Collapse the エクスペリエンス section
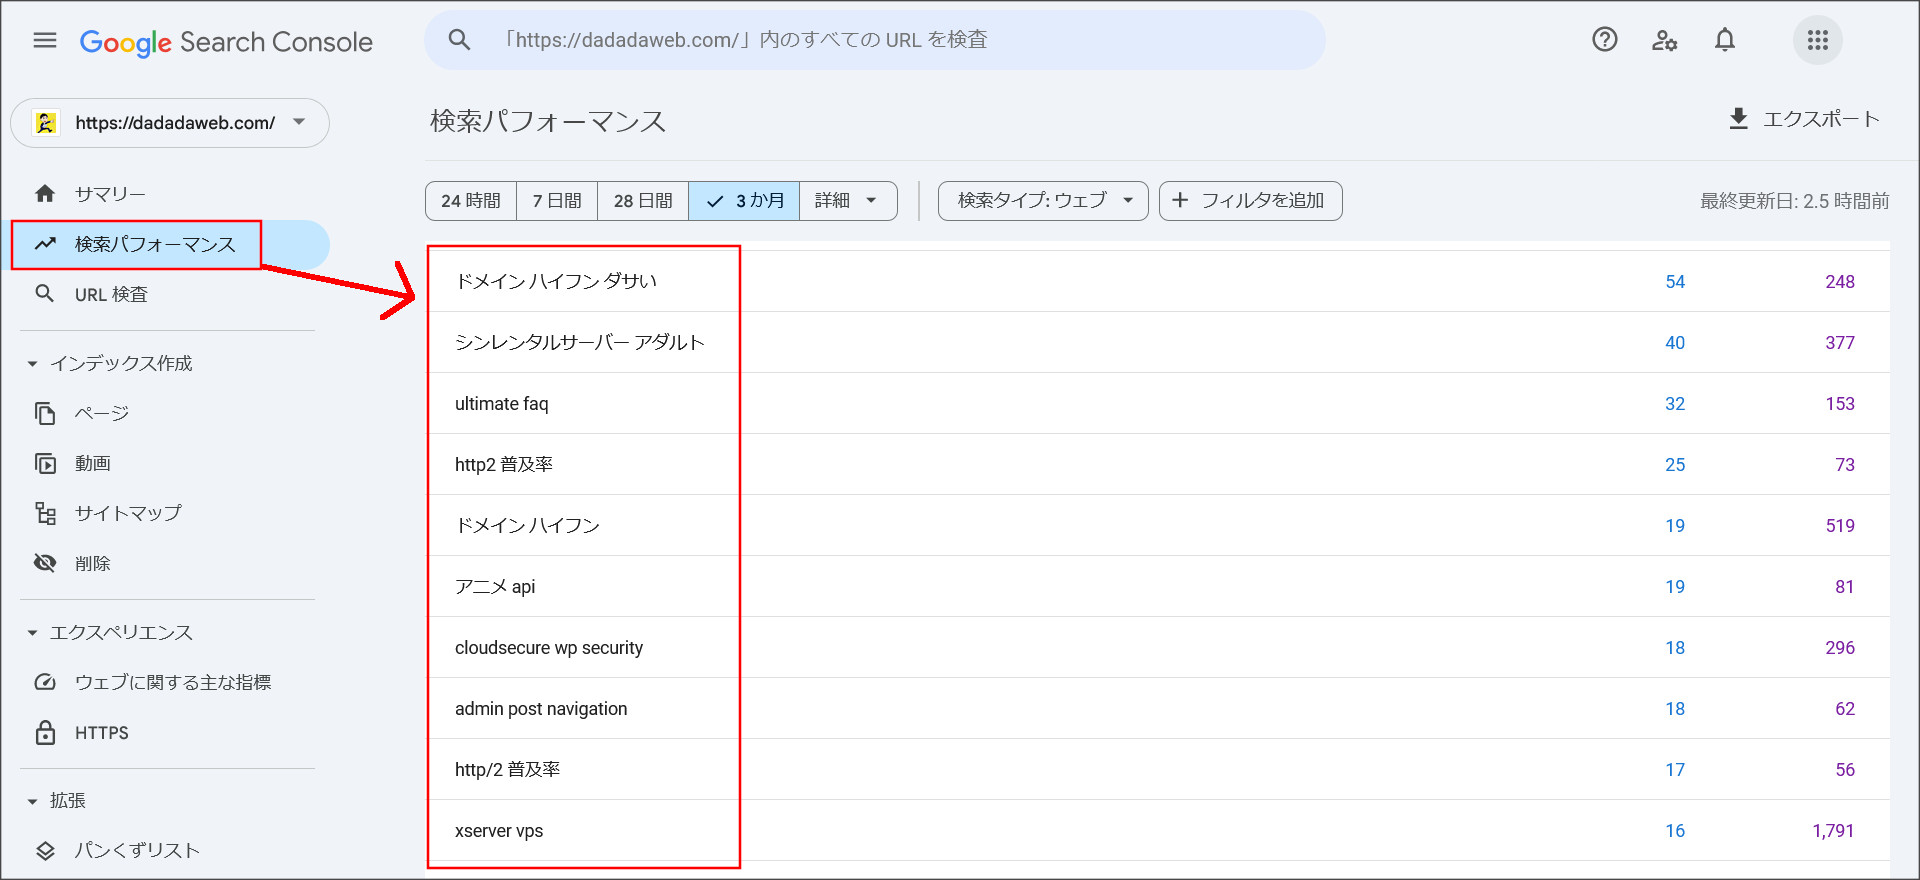Viewport: 1920px width, 880px height. pos(32,633)
